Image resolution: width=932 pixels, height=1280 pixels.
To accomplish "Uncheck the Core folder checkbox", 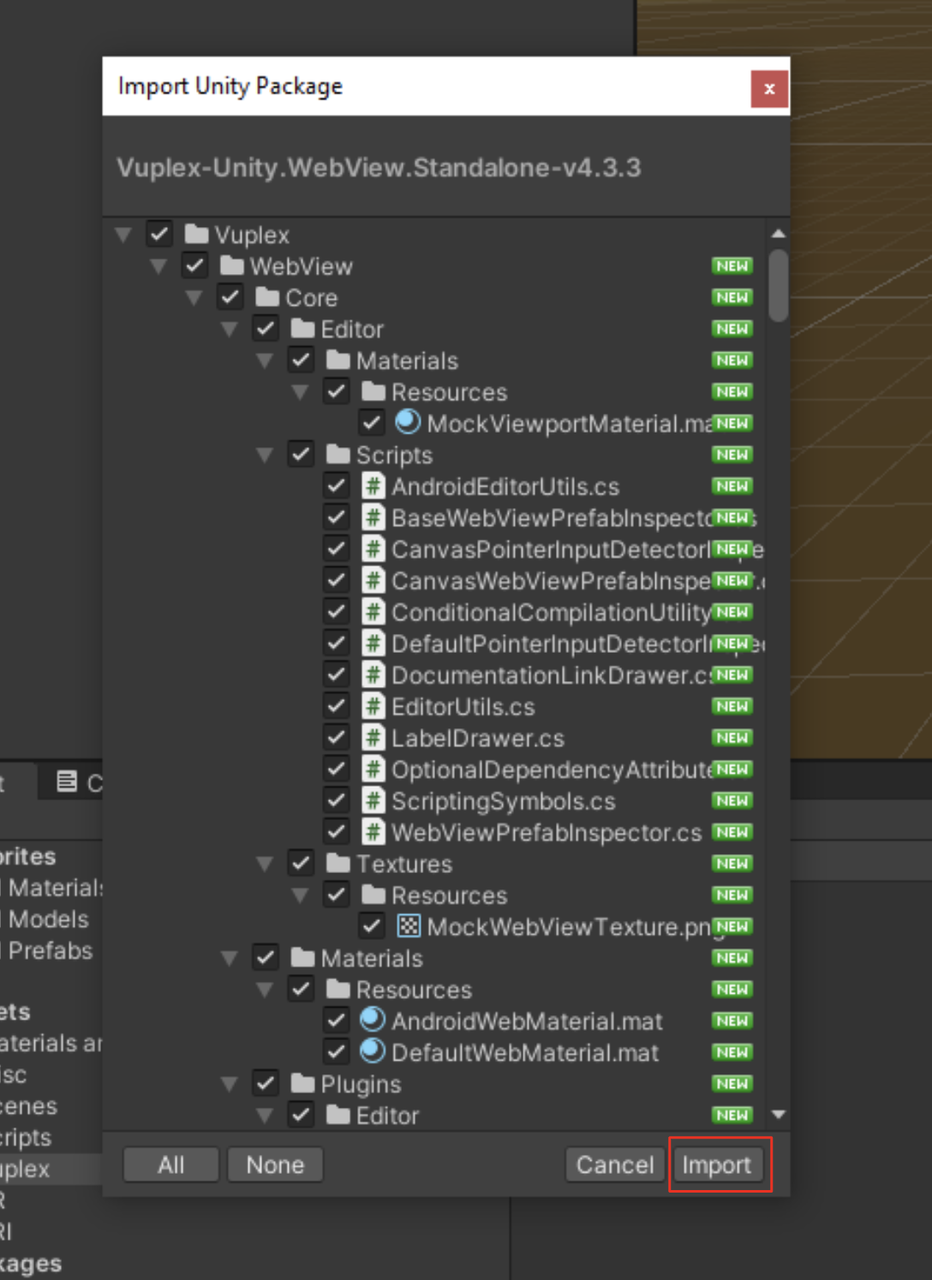I will coord(230,298).
